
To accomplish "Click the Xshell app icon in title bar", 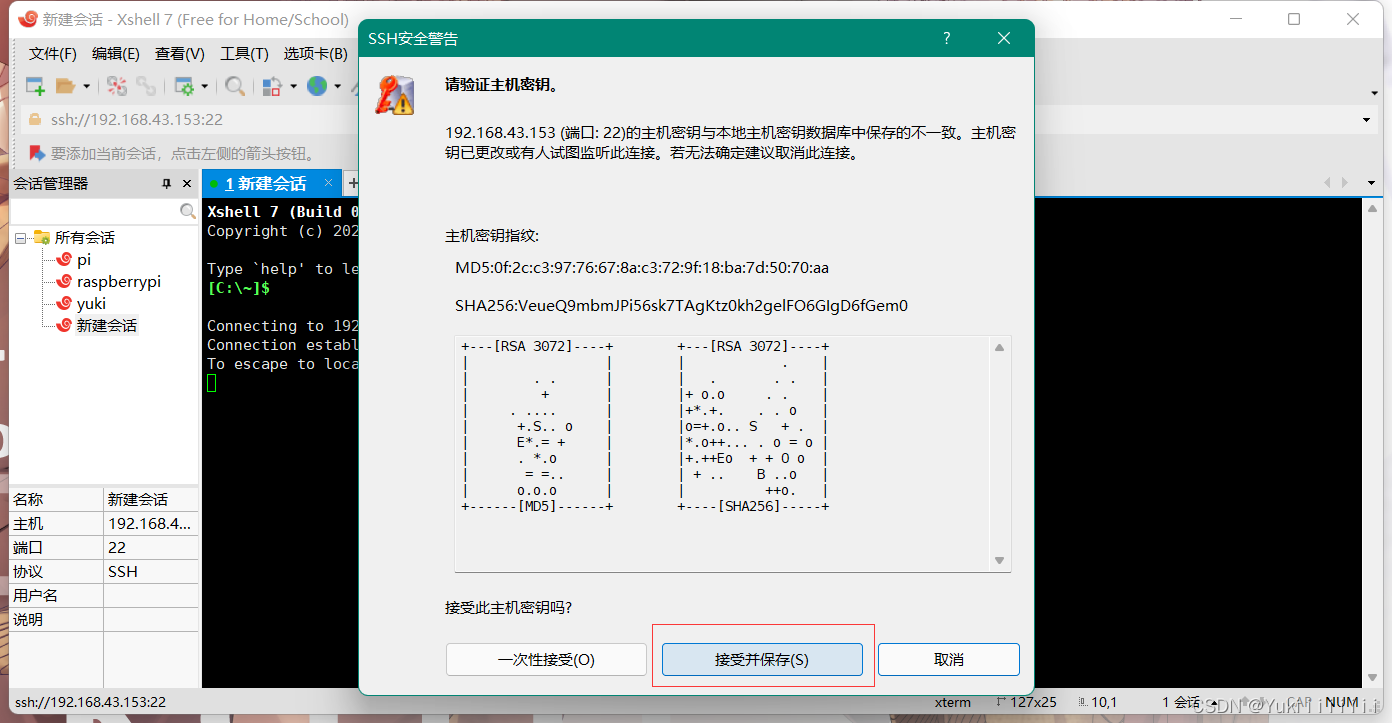I will pyautogui.click(x=28, y=19).
